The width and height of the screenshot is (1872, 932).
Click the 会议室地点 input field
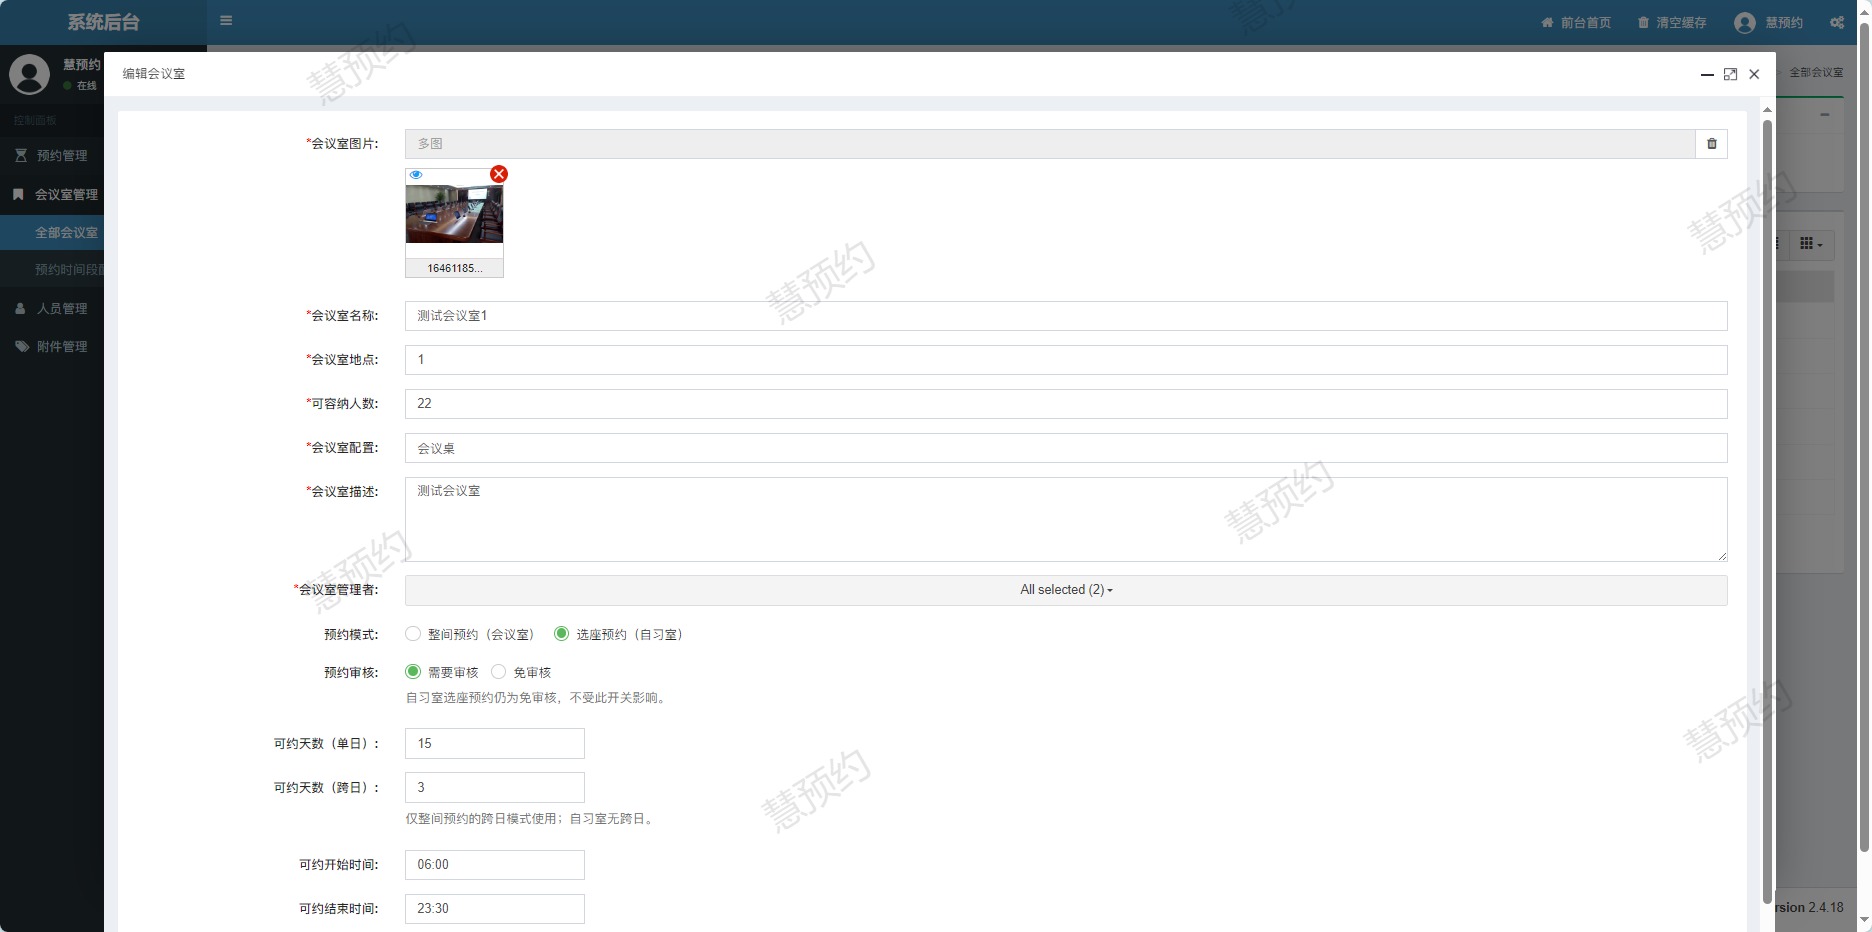[x=1066, y=360]
